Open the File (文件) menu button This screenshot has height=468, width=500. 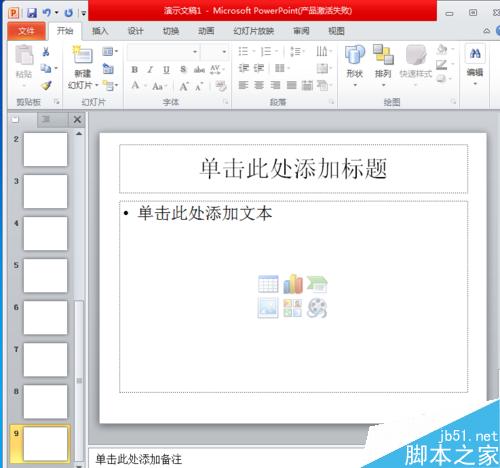coord(26,31)
